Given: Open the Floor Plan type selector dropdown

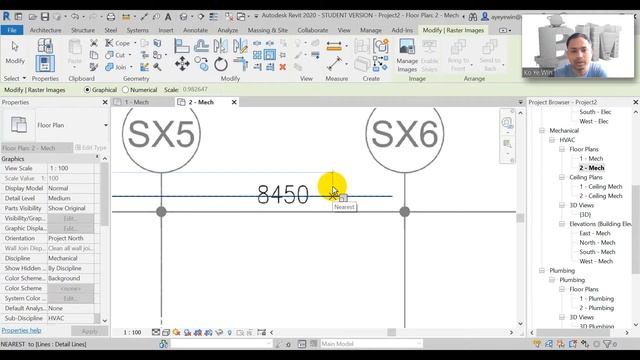Looking at the screenshot, I should pos(106,125).
